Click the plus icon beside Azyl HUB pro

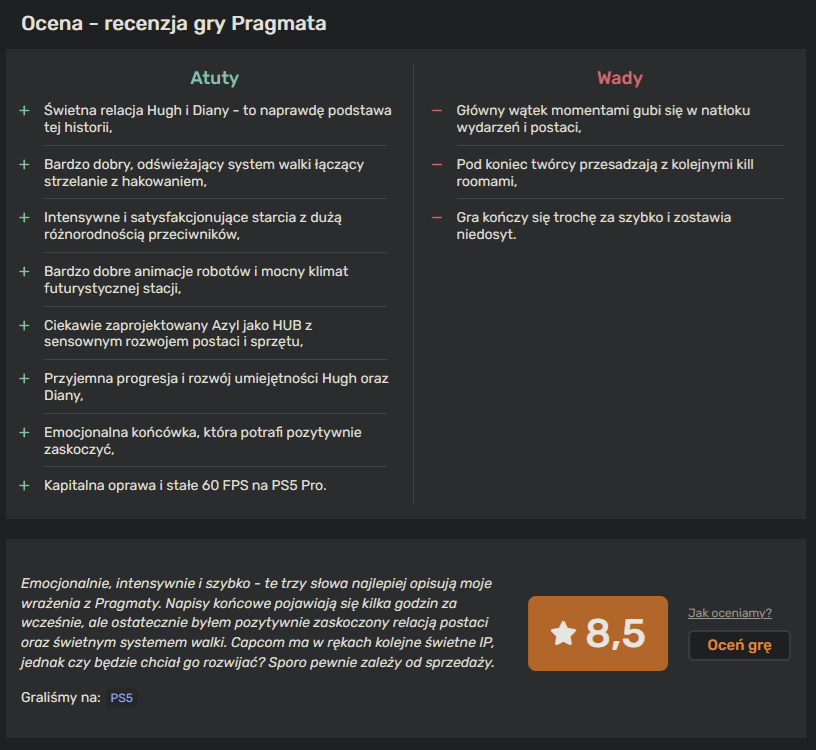point(24,325)
